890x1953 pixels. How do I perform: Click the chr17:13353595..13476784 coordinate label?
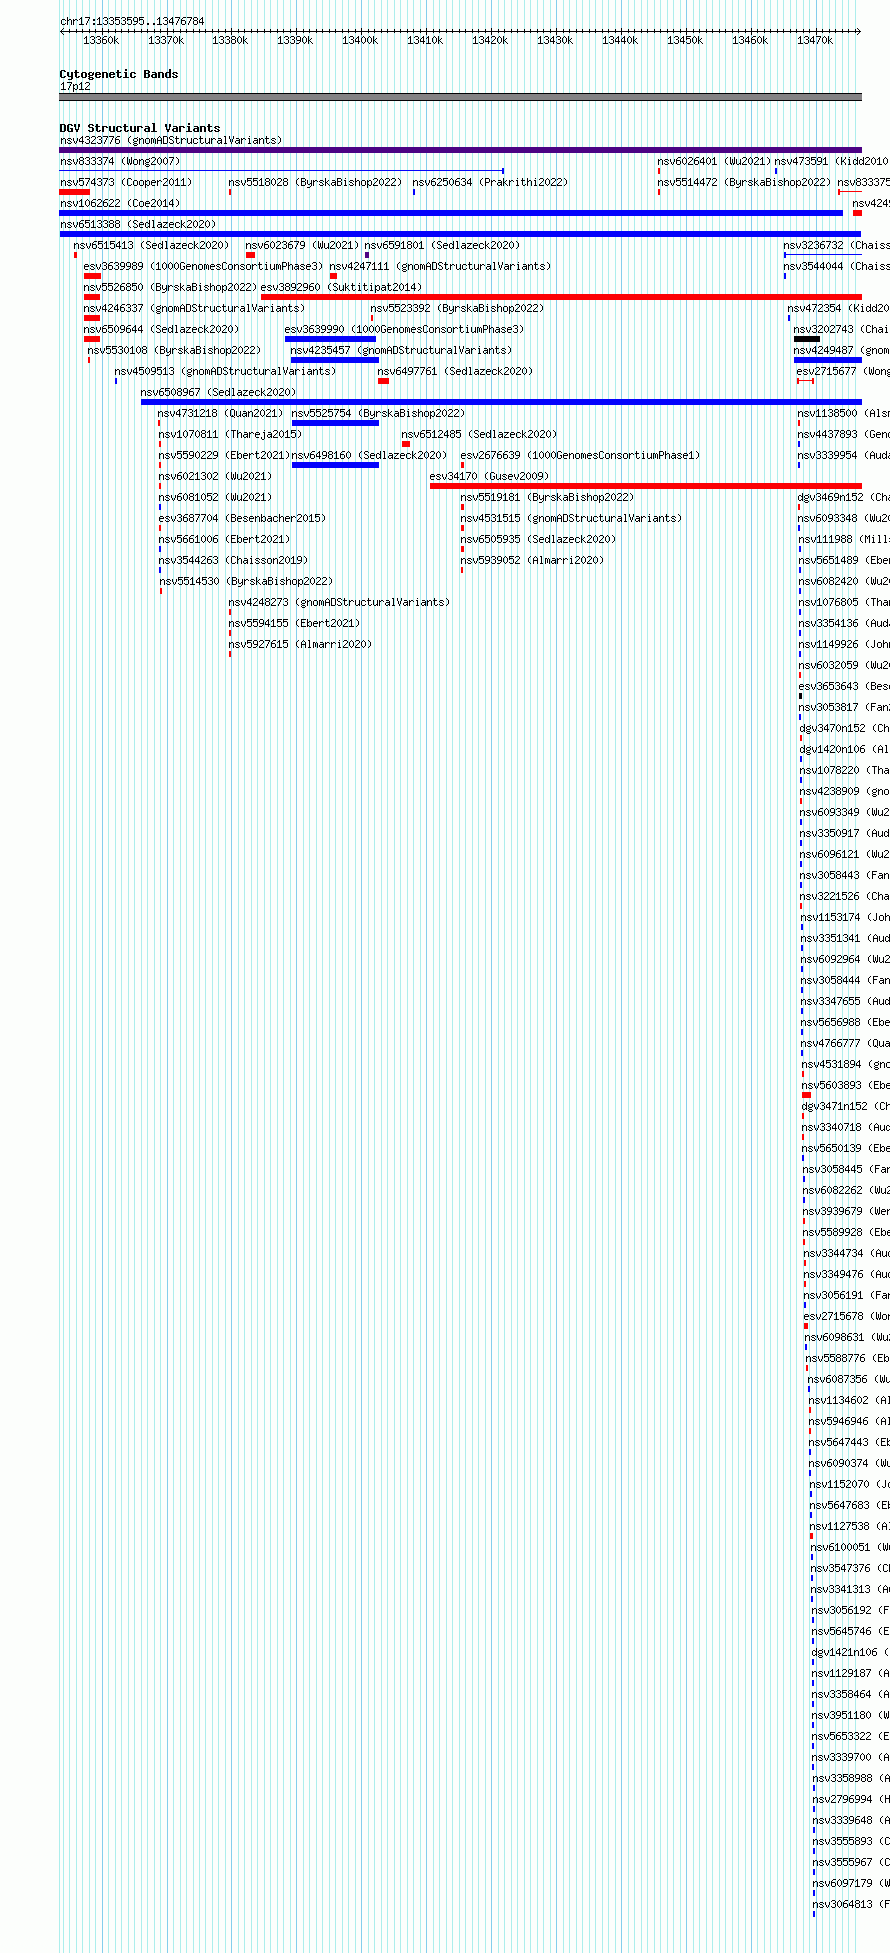tap(132, 21)
